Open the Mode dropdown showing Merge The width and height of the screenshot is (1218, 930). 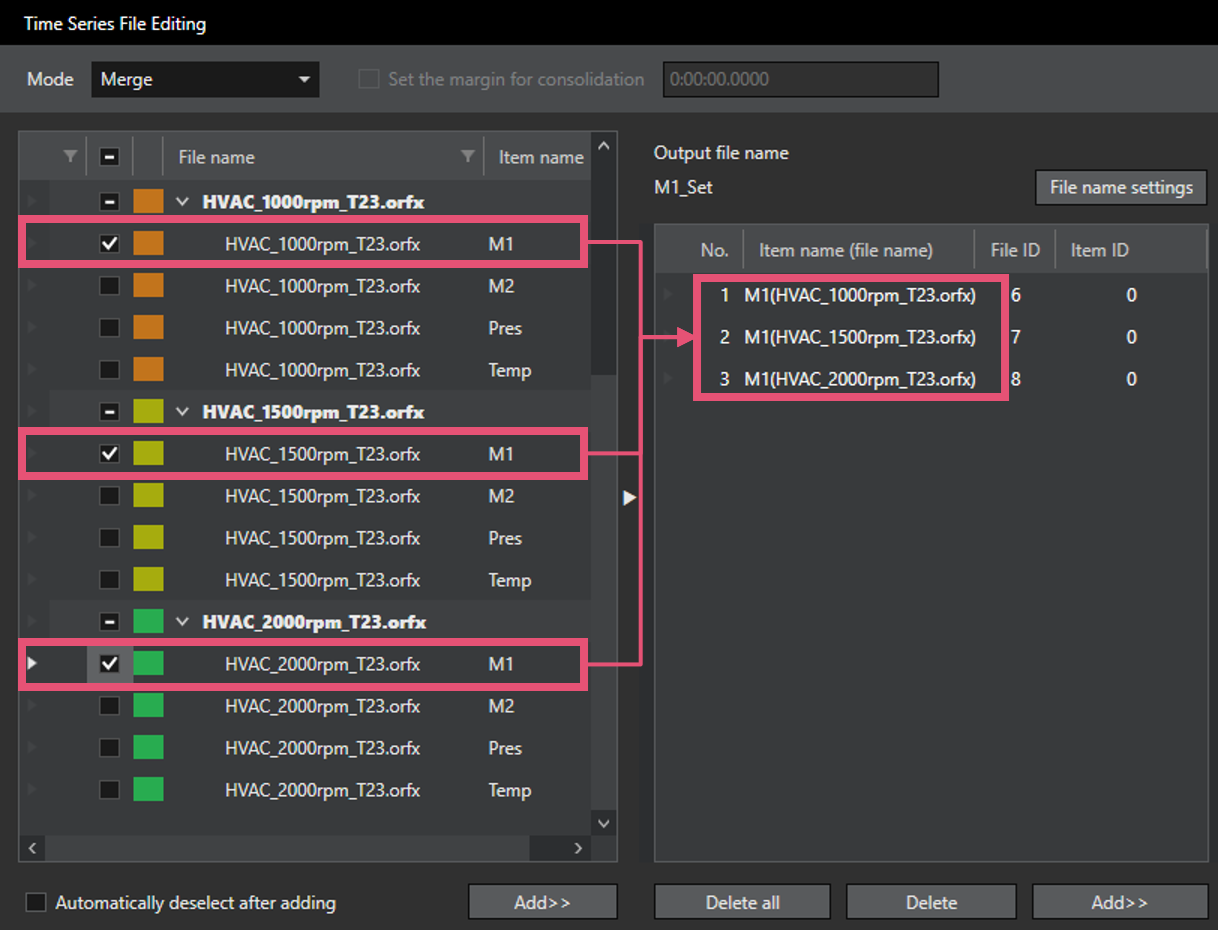pos(205,80)
